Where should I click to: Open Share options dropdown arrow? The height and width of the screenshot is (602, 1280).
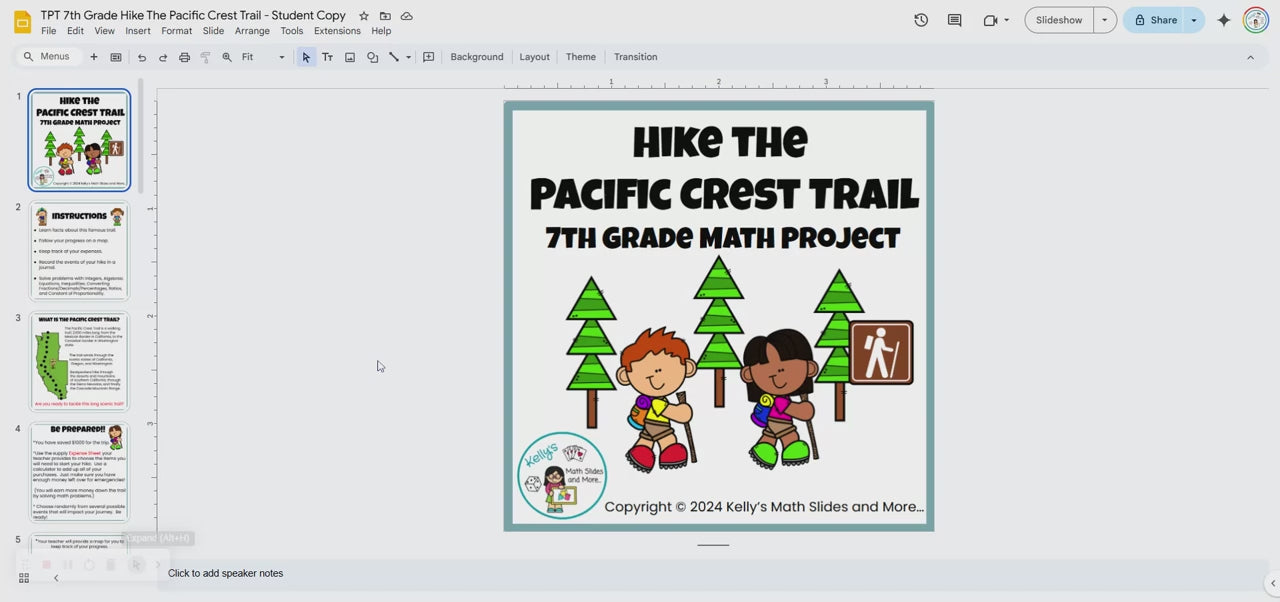point(1193,20)
